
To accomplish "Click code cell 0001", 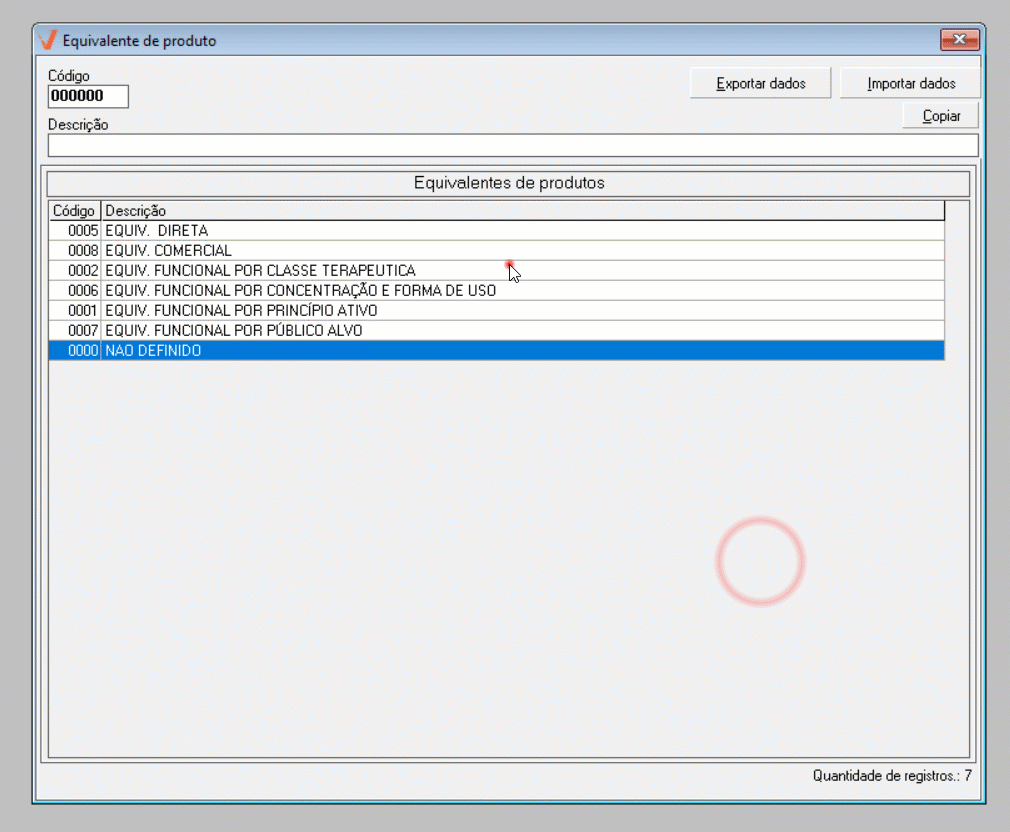I will click(75, 310).
